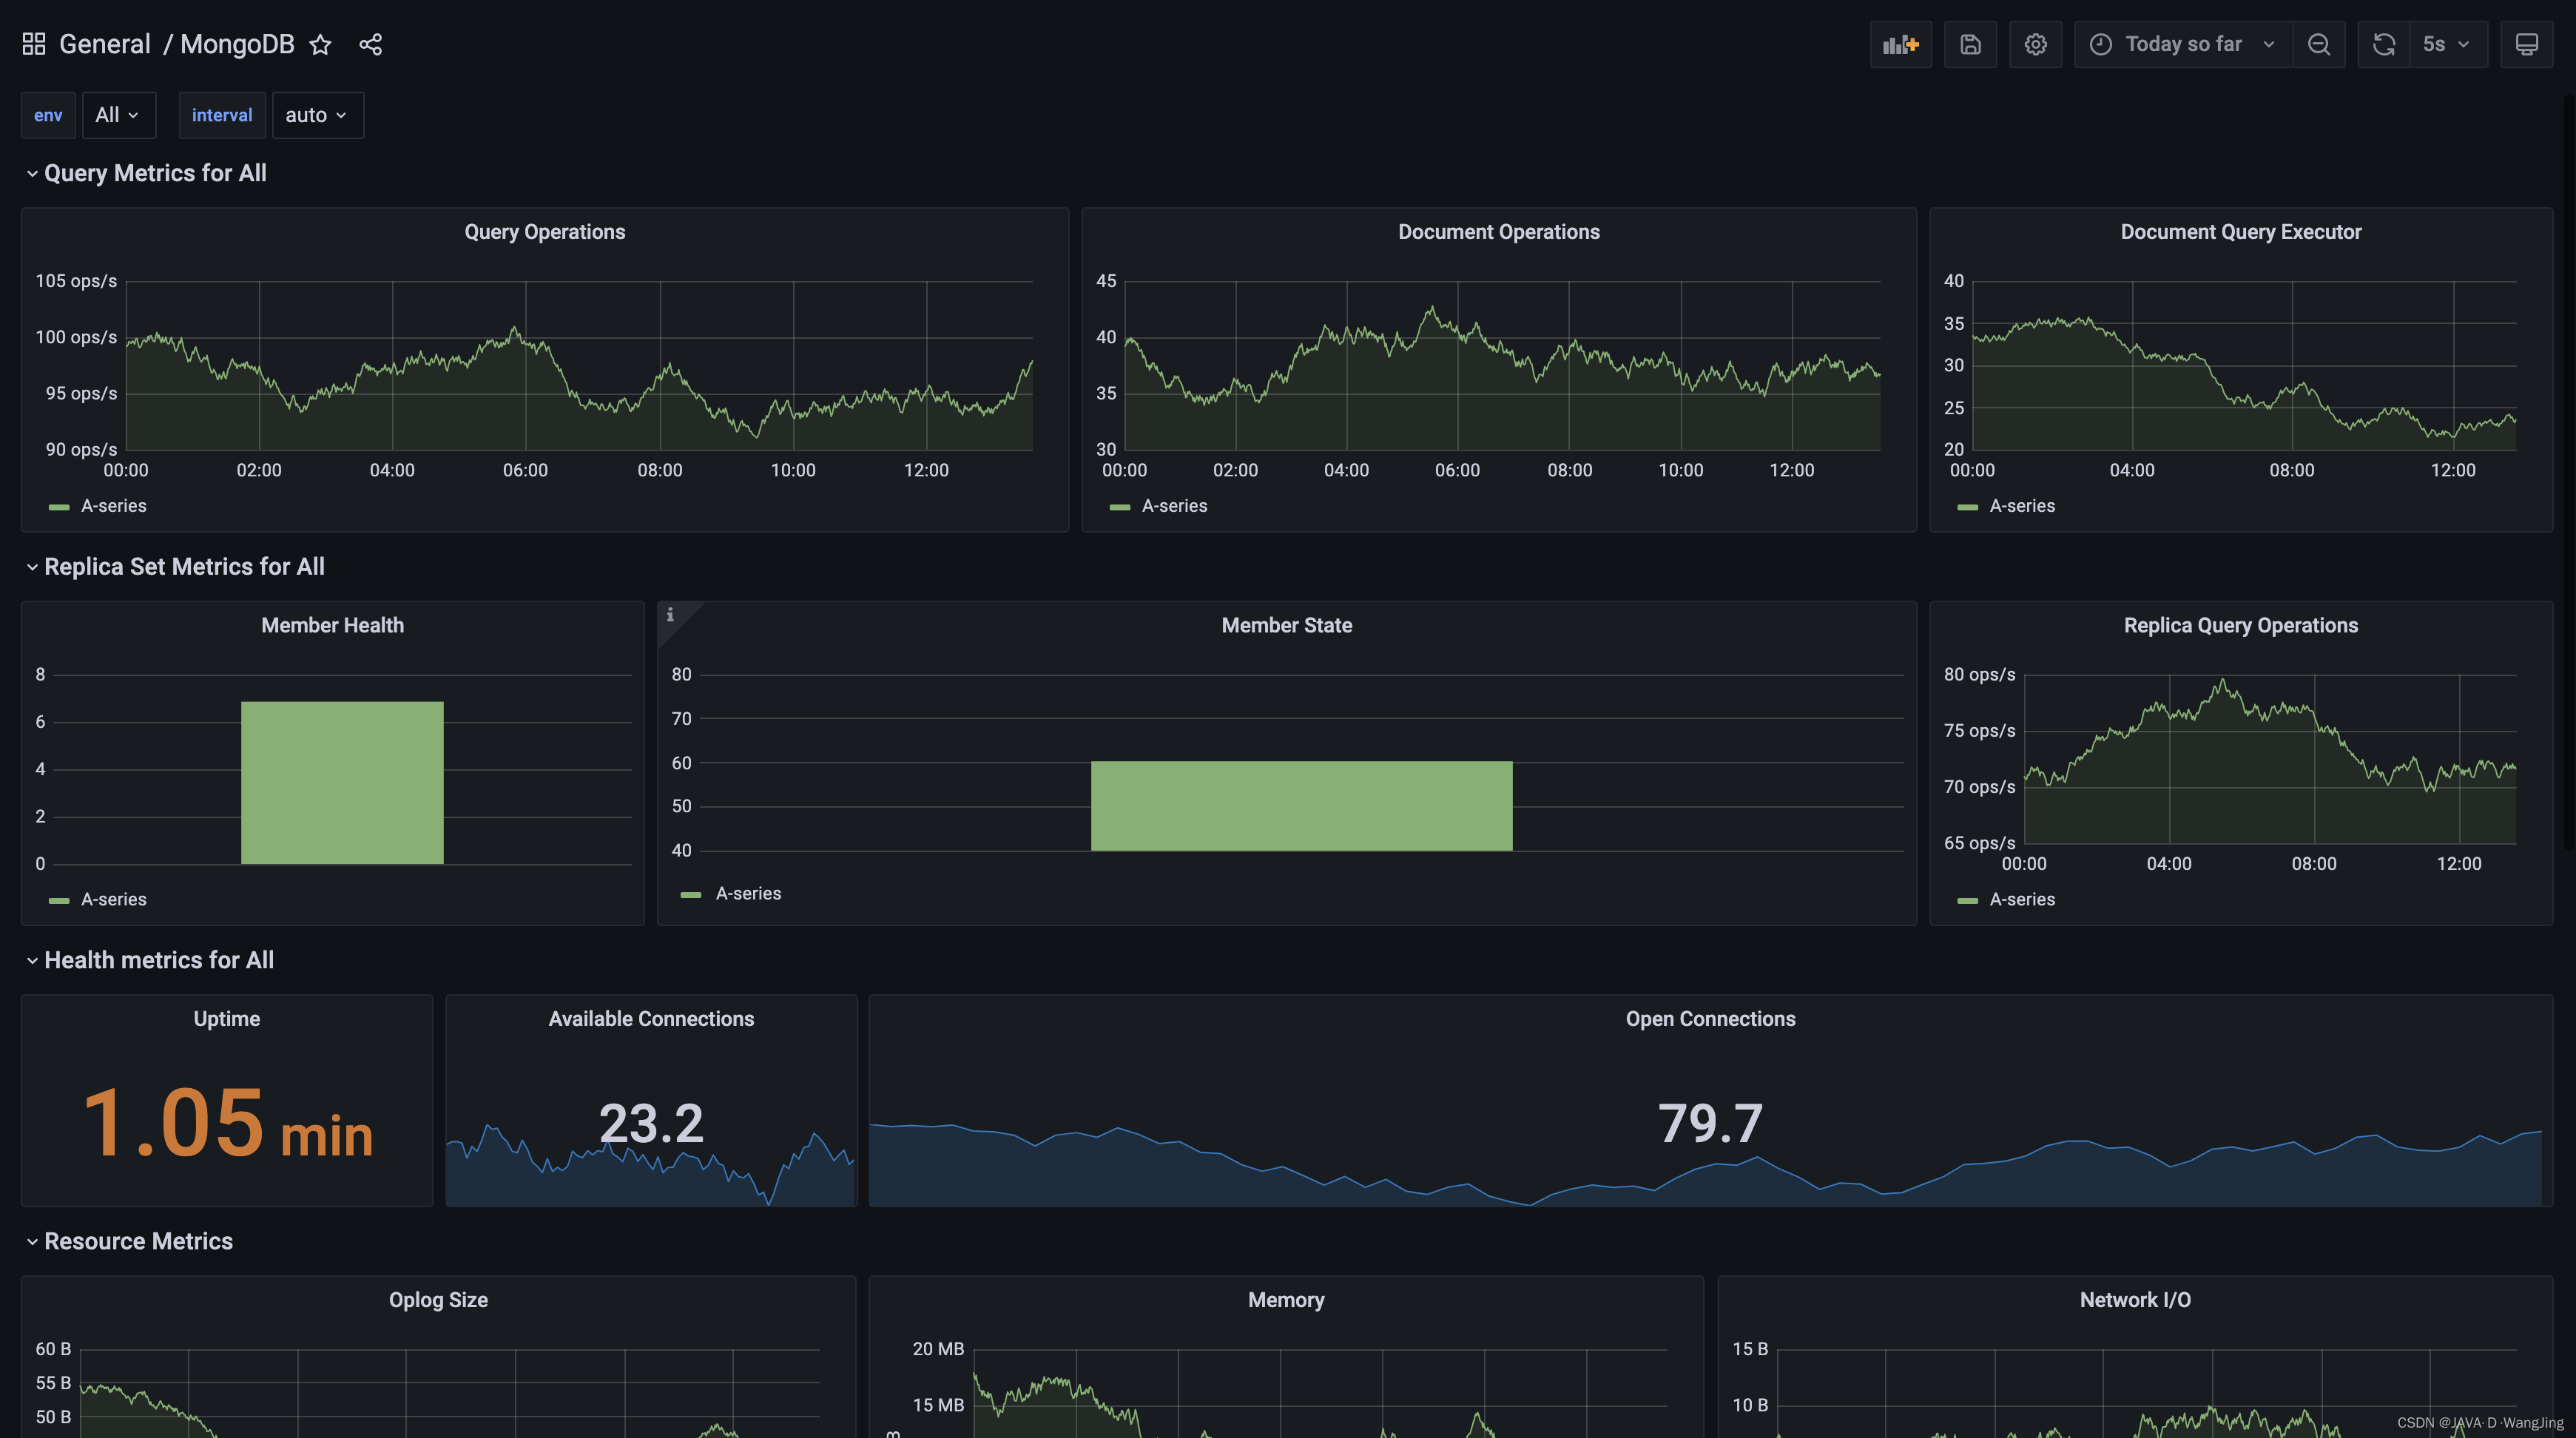Open the interval auto dropdown
Screen dimensions: 2576x1438
pyautogui.click(x=316, y=115)
